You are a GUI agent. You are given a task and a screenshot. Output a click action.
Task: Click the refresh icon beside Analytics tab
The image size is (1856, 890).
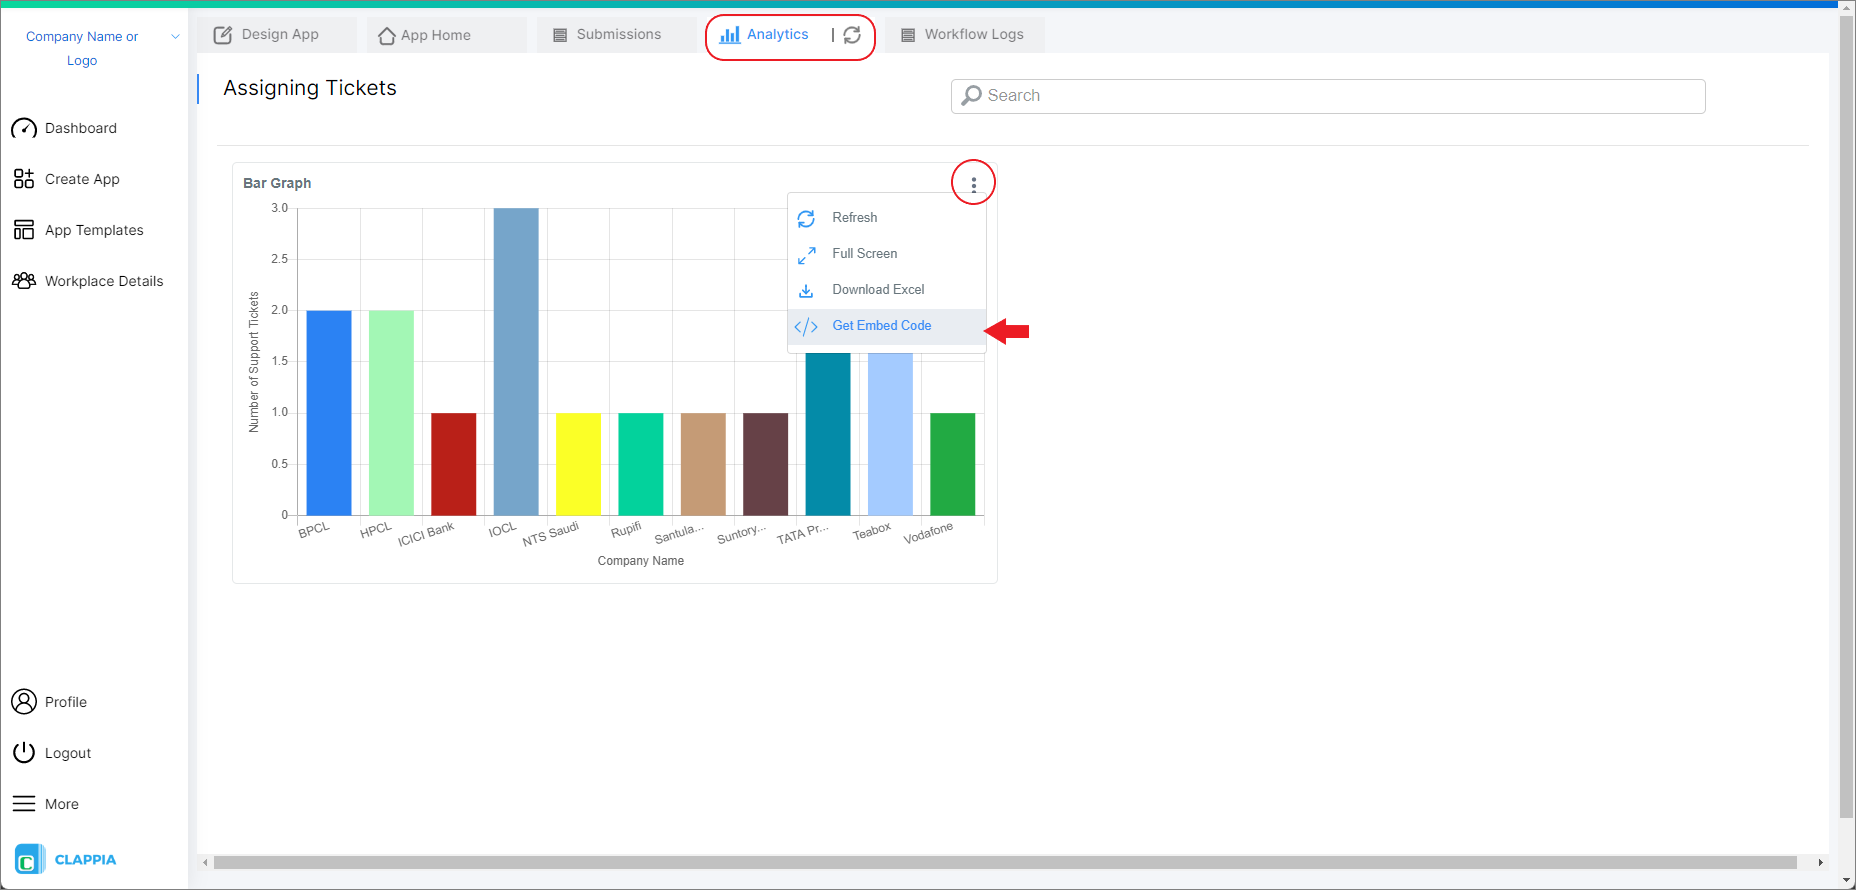point(852,35)
